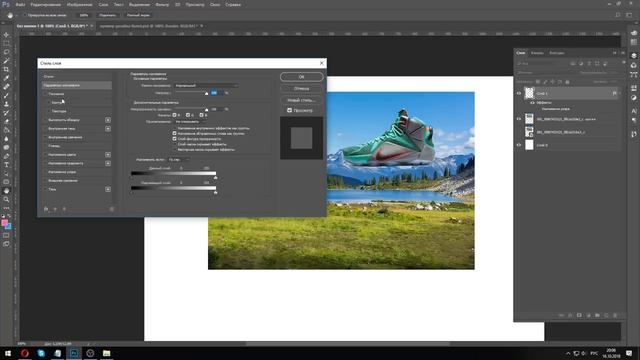
Task: Add another Тень effect with plus
Action: 108,189
